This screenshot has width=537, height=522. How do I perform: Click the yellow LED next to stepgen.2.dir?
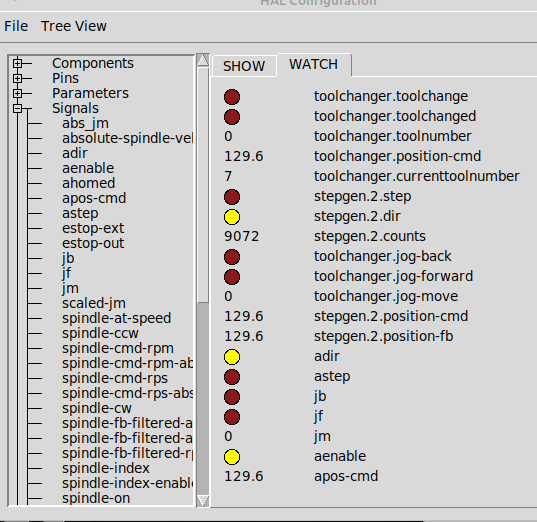pos(232,217)
